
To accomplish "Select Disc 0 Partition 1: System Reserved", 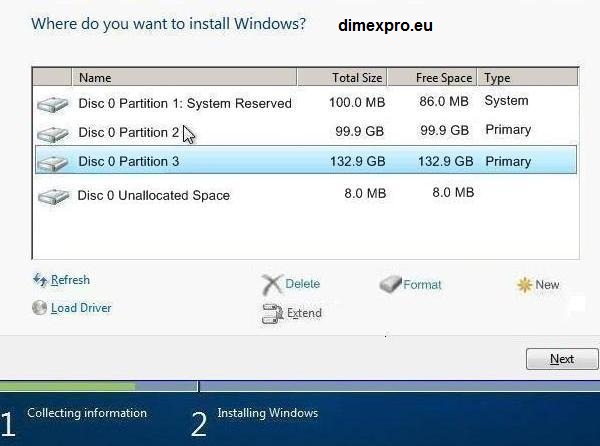I will (305, 103).
